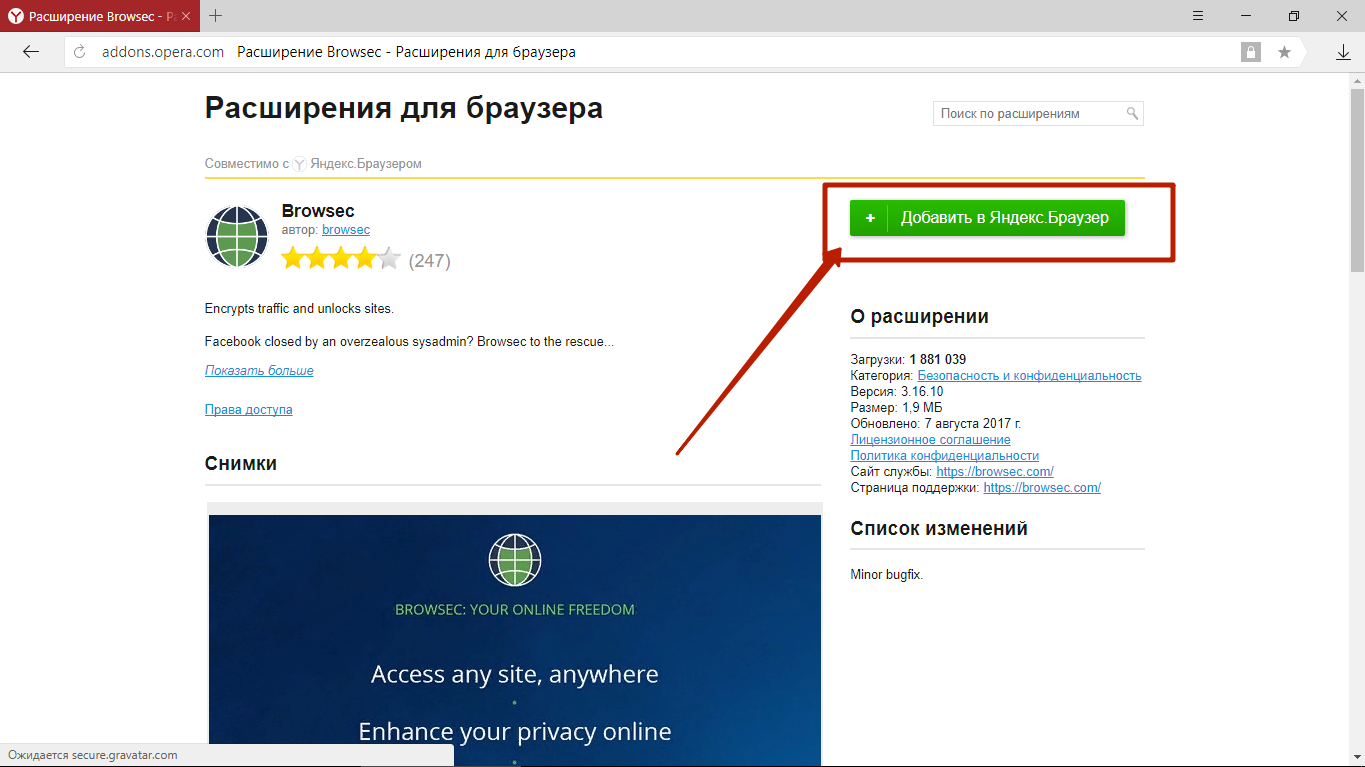Click the Browsec globe logo icon
Screen dimensions: 1365x767
pyautogui.click(x=237, y=237)
